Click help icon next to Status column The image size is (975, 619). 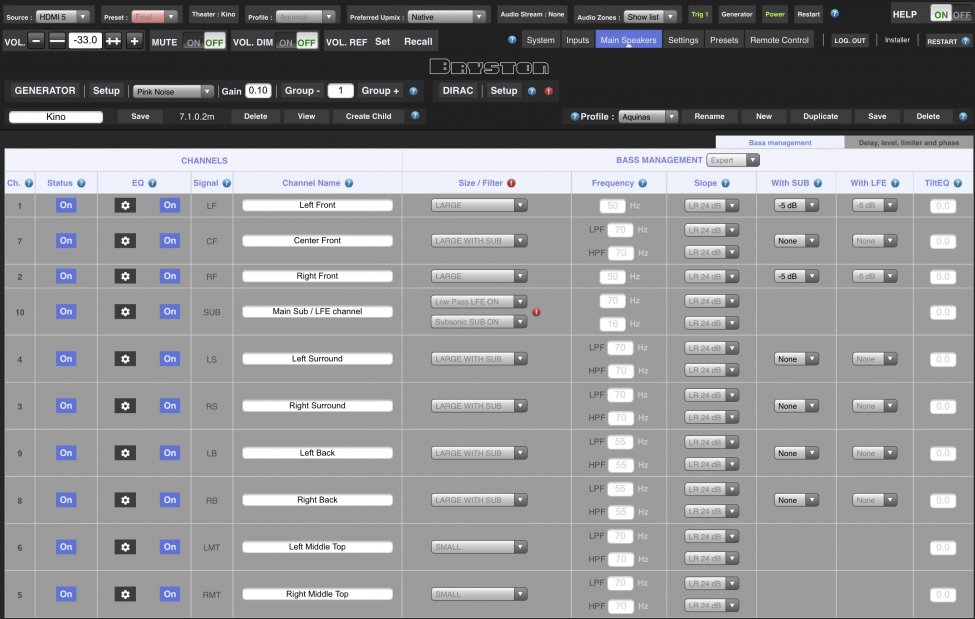(81, 183)
